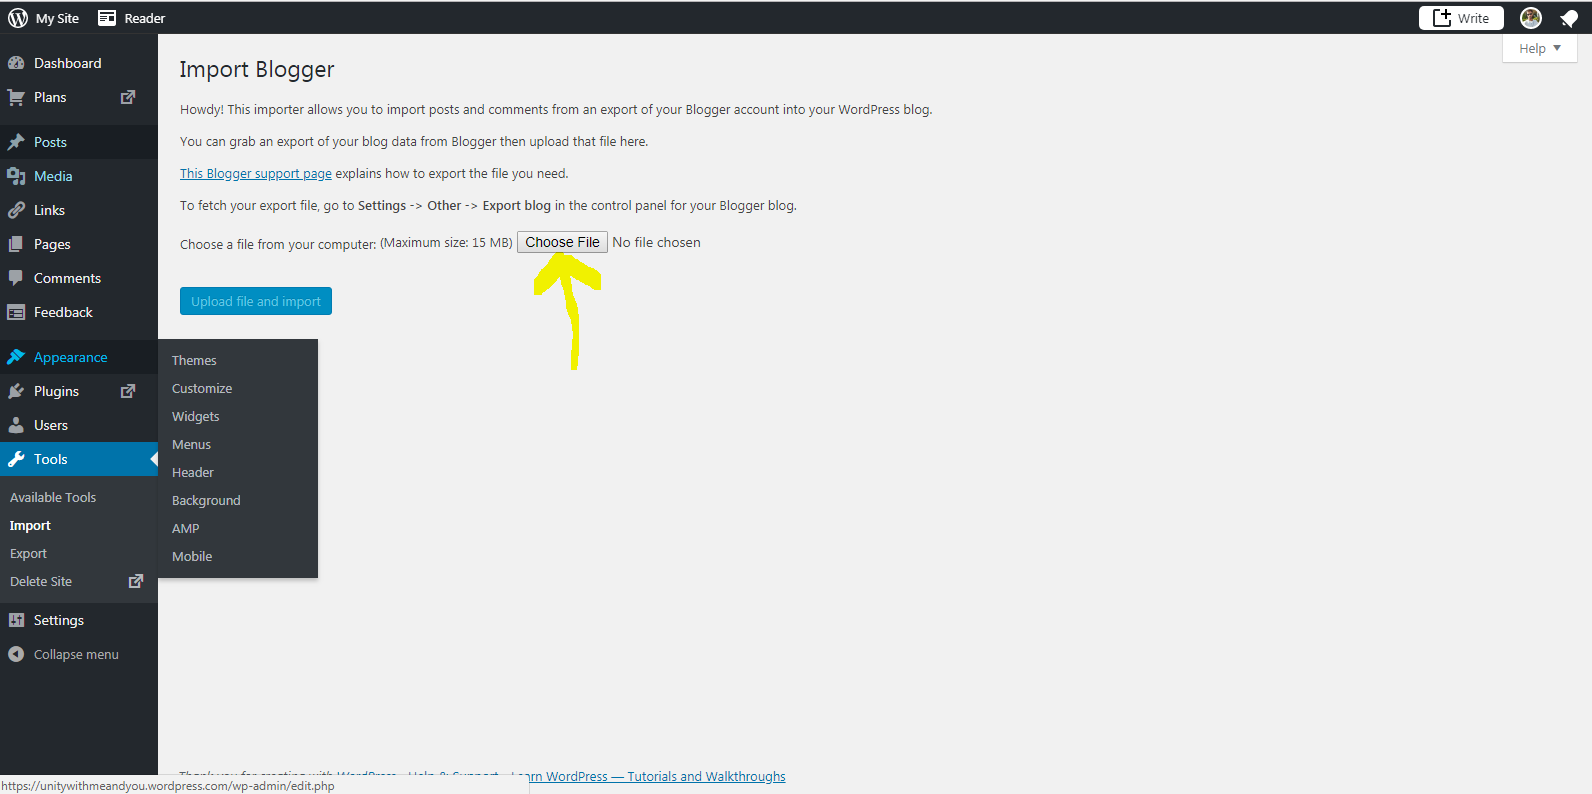The height and width of the screenshot is (794, 1592).
Task: Click the Choose File button
Action: click(562, 242)
